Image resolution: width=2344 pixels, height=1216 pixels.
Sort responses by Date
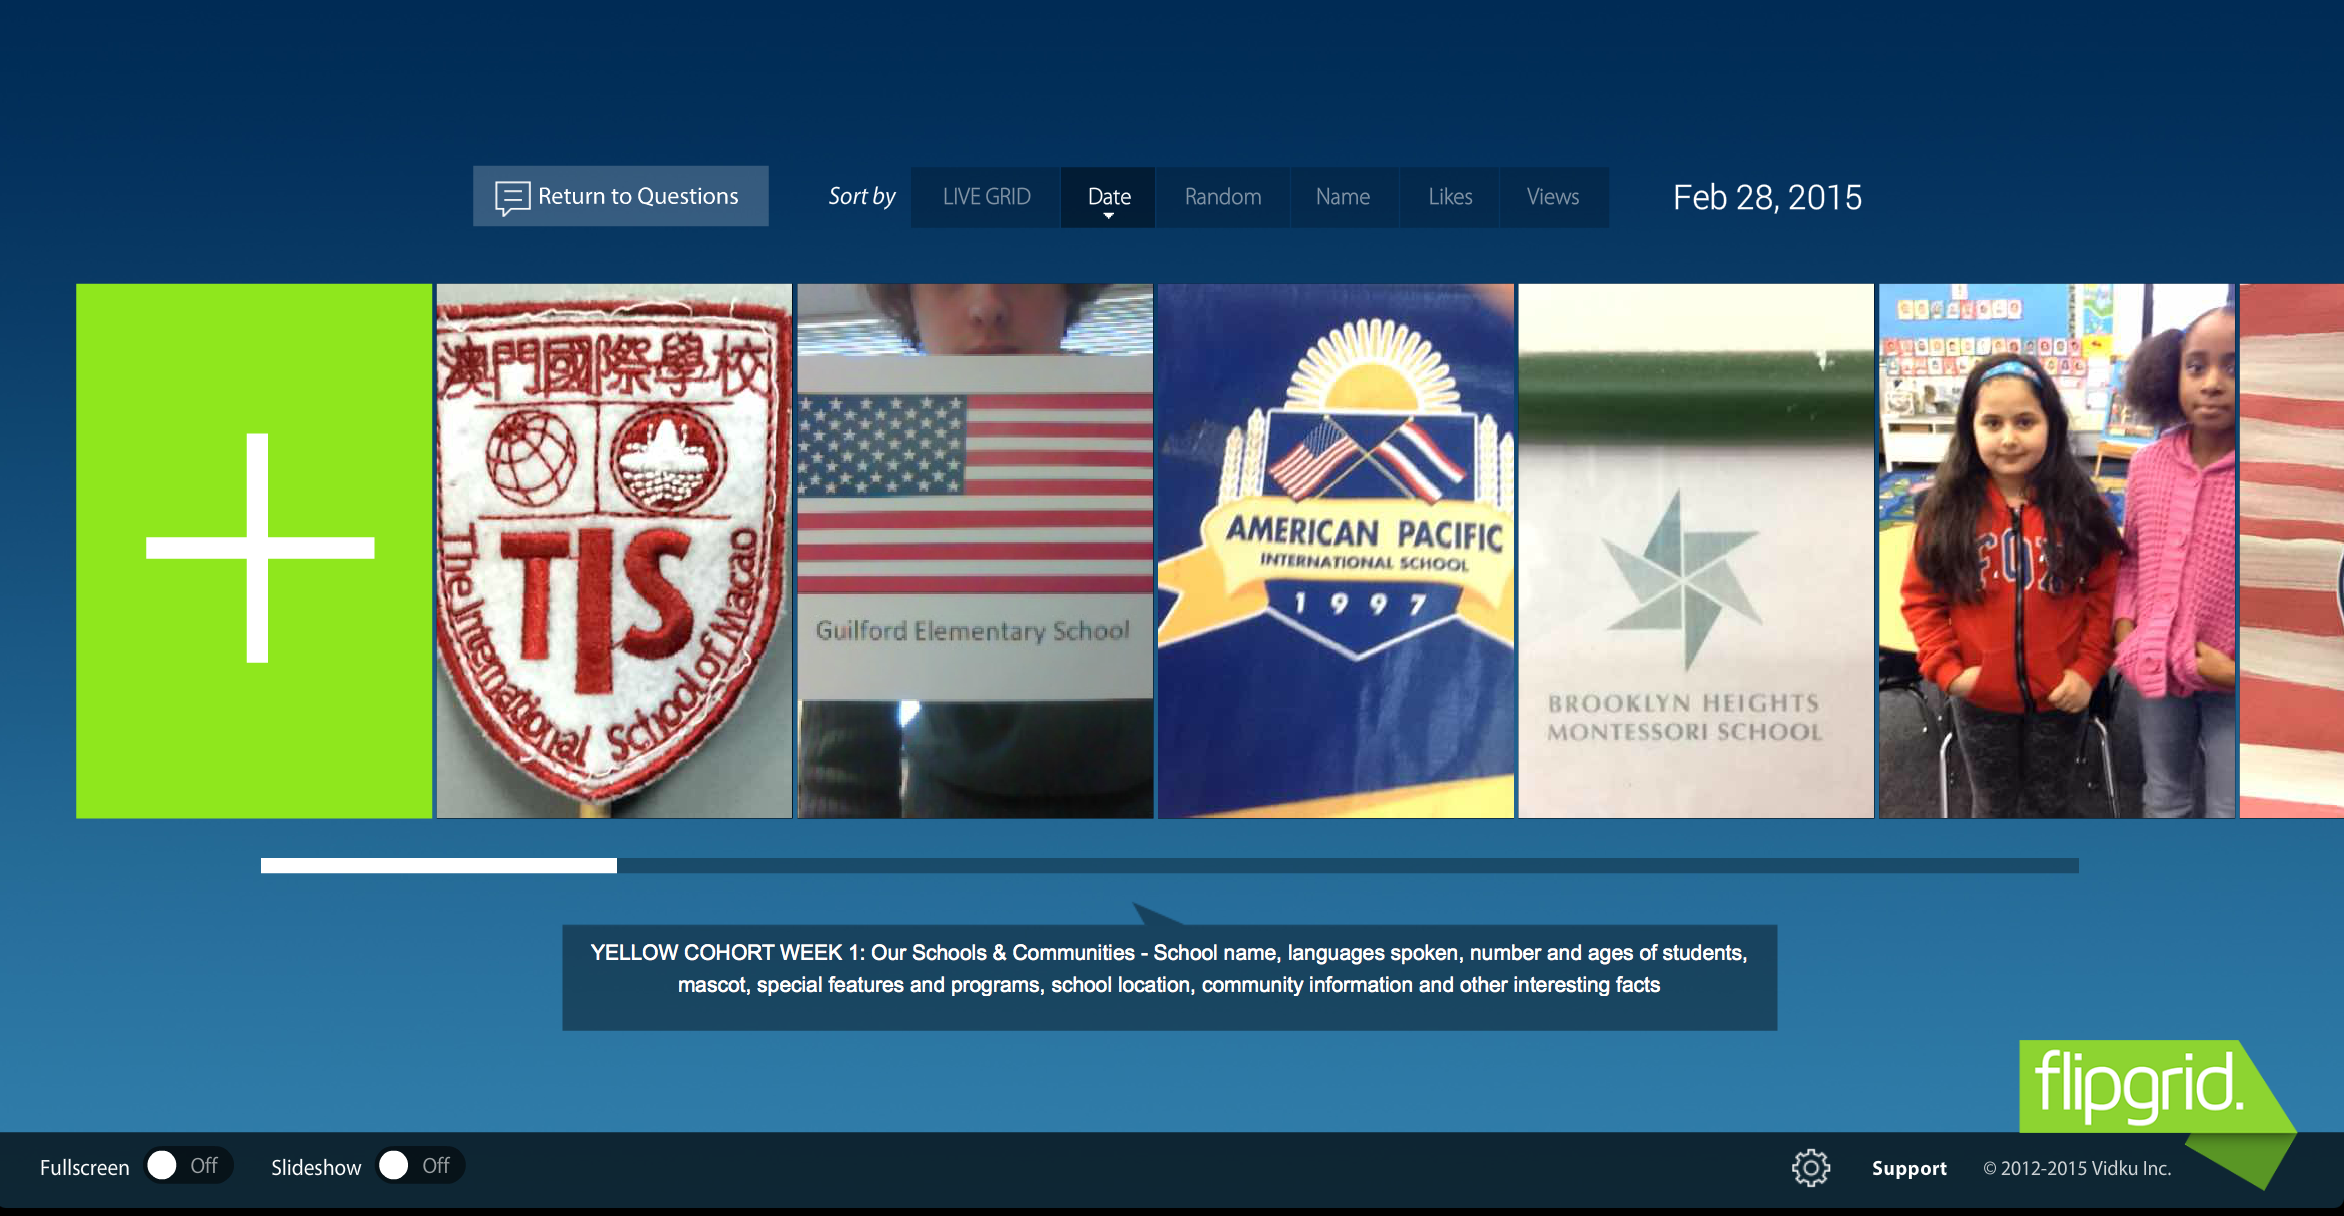[1108, 197]
